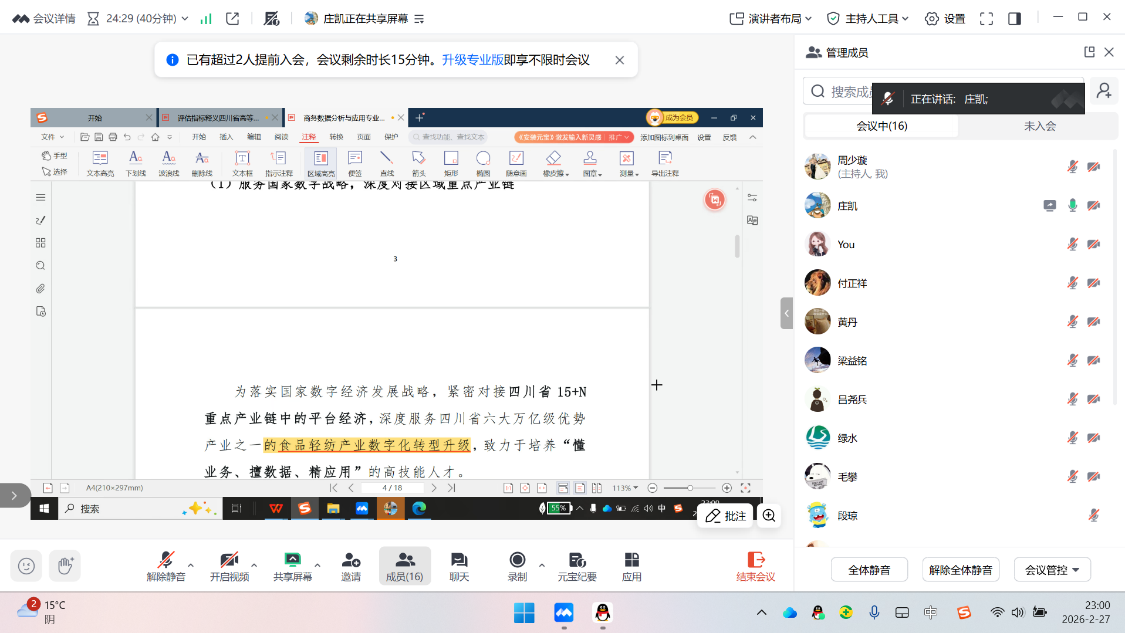Screen dimensions: 1125x633
Task: Turn on camera with 开启视频
Action: tap(229, 565)
